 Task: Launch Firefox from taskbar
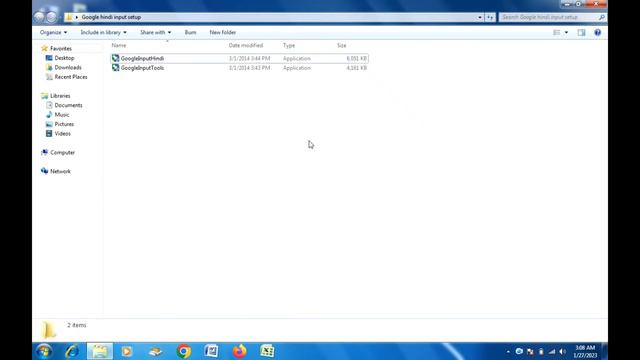point(240,351)
